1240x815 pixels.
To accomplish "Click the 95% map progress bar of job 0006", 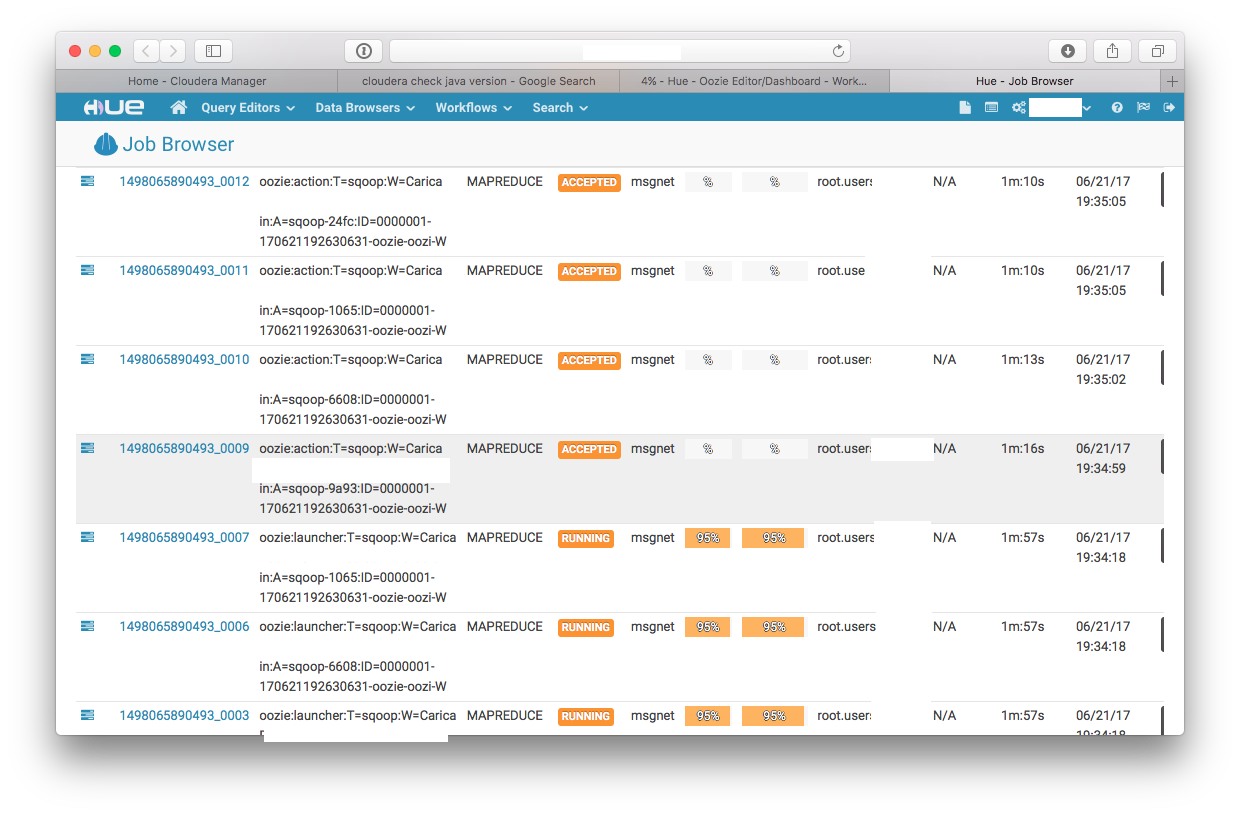I will (x=707, y=626).
